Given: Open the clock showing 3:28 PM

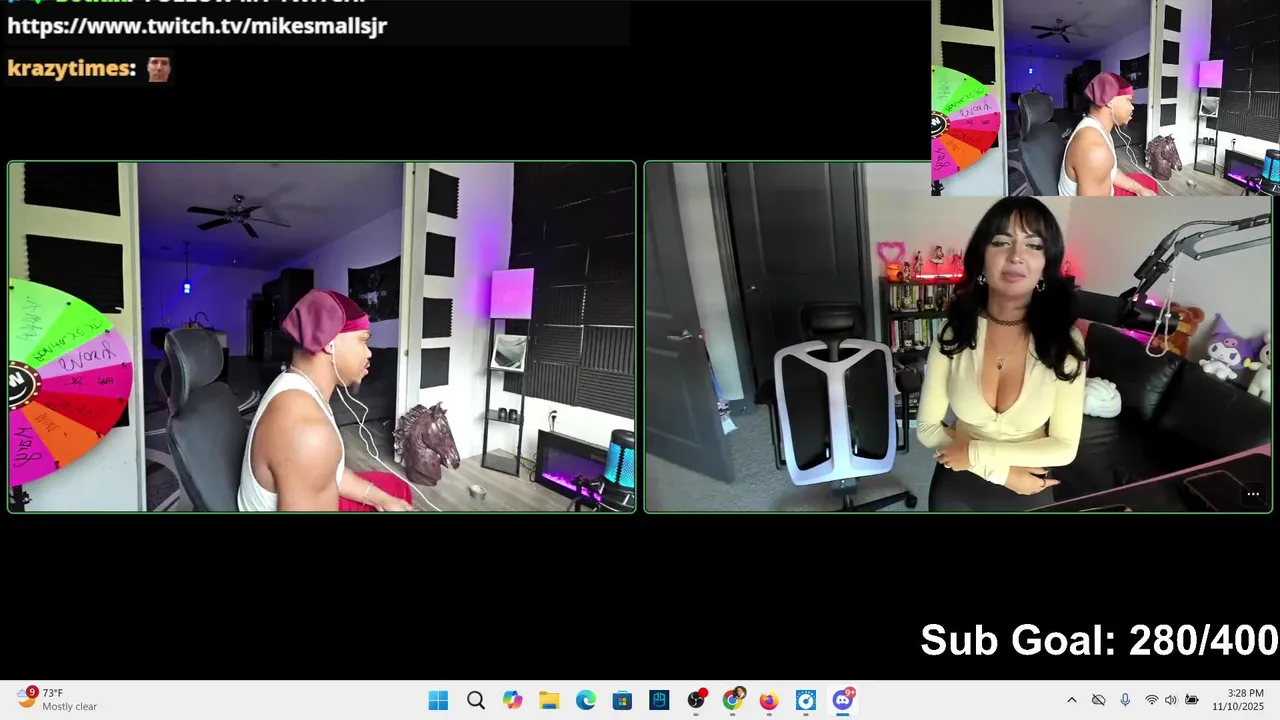Looking at the screenshot, I should [x=1238, y=700].
